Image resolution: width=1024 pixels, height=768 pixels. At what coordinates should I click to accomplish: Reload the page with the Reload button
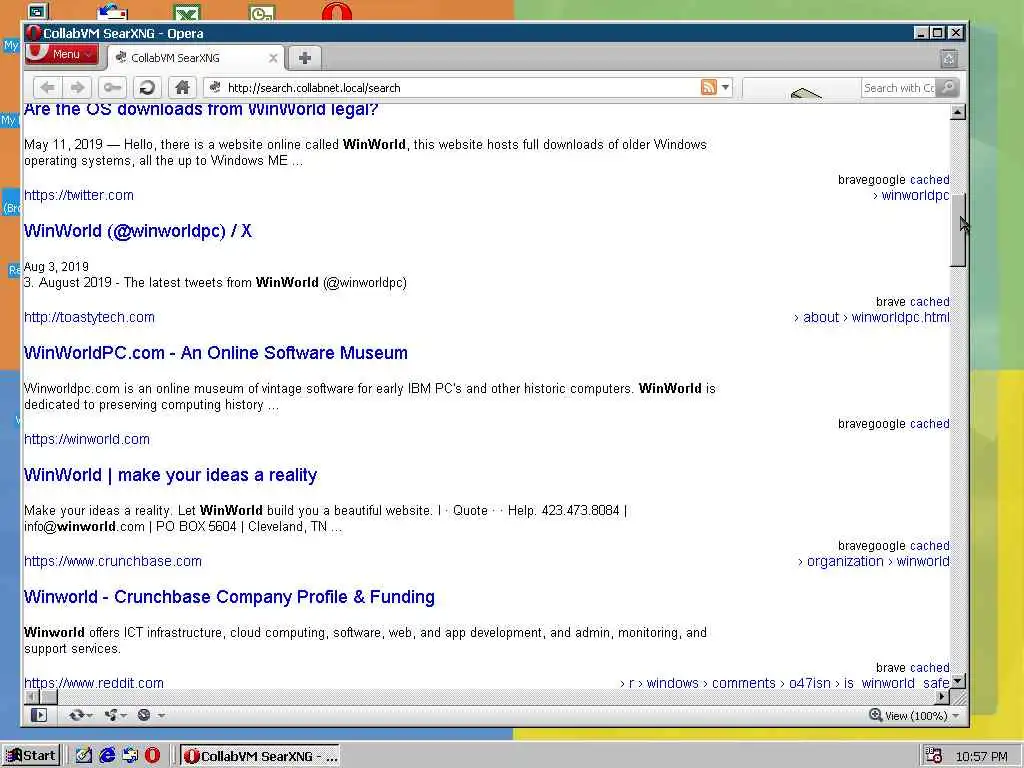[x=147, y=88]
